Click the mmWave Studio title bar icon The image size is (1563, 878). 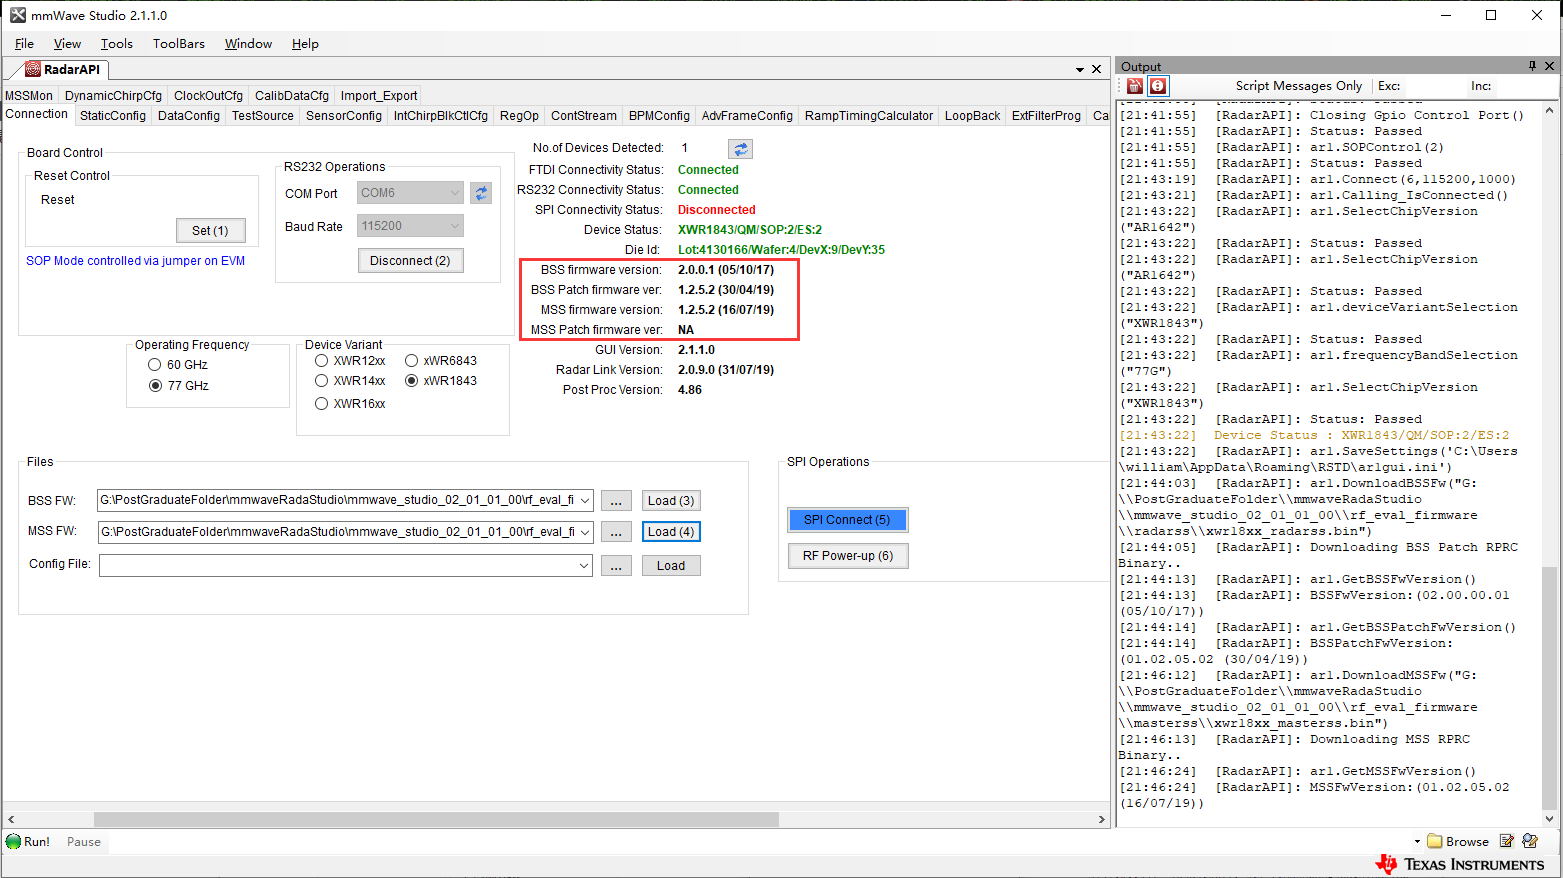click(18, 15)
